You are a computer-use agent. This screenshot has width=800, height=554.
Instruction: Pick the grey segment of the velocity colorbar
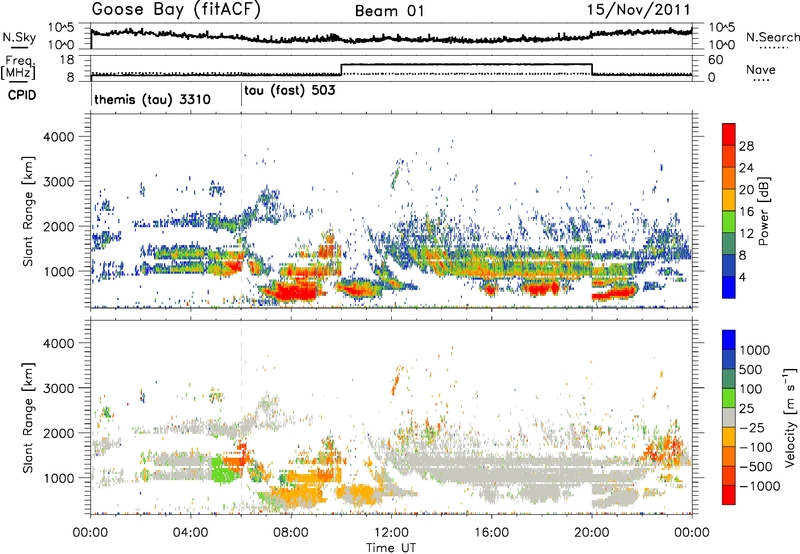tap(729, 417)
